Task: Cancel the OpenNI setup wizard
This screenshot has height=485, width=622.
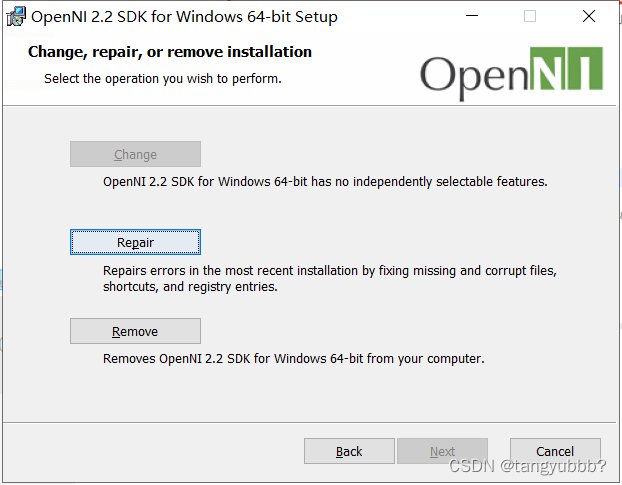Action: [x=555, y=451]
